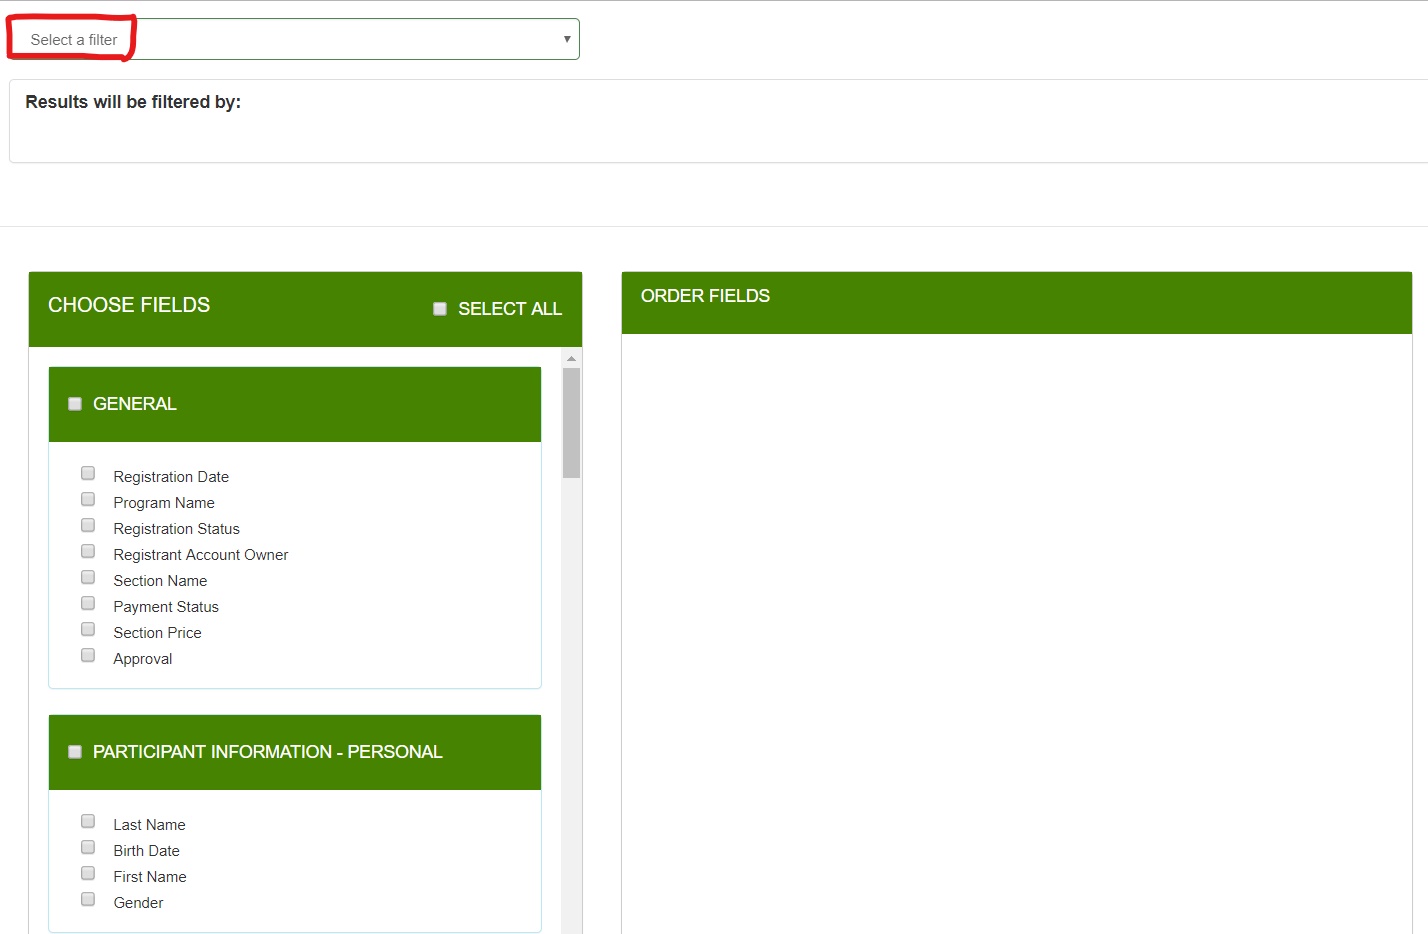Screen dimensions: 1428x934
Task: Check the Payment Status field
Action: [x=87, y=602]
